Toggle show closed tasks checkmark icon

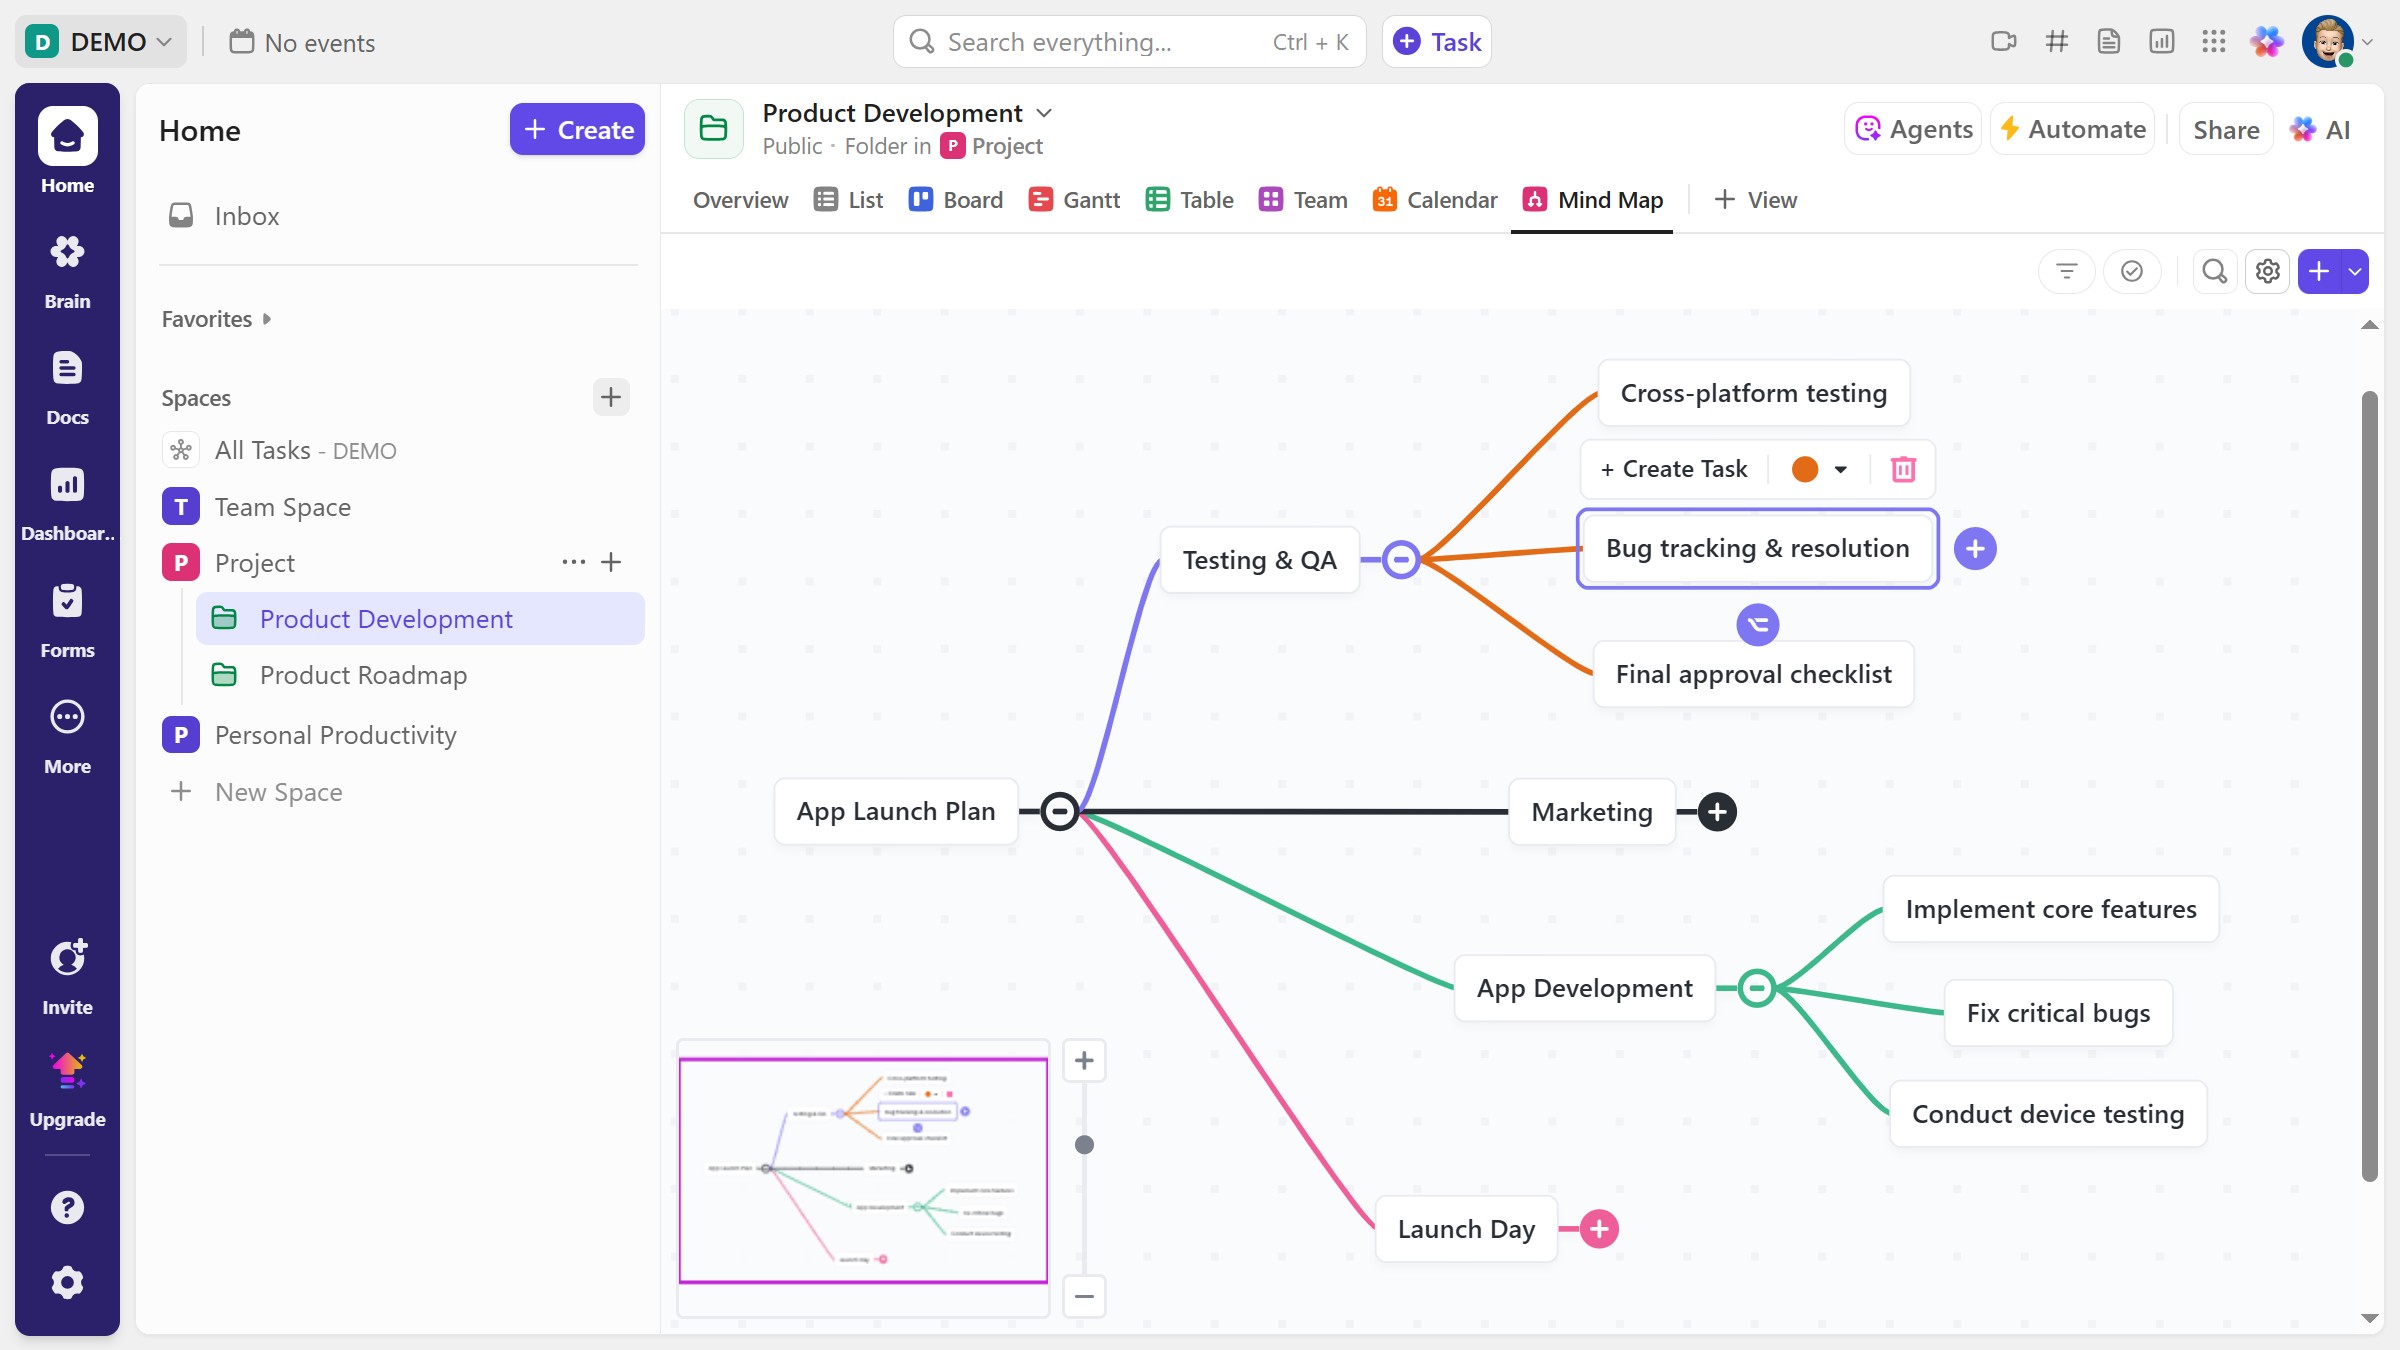(x=2131, y=271)
